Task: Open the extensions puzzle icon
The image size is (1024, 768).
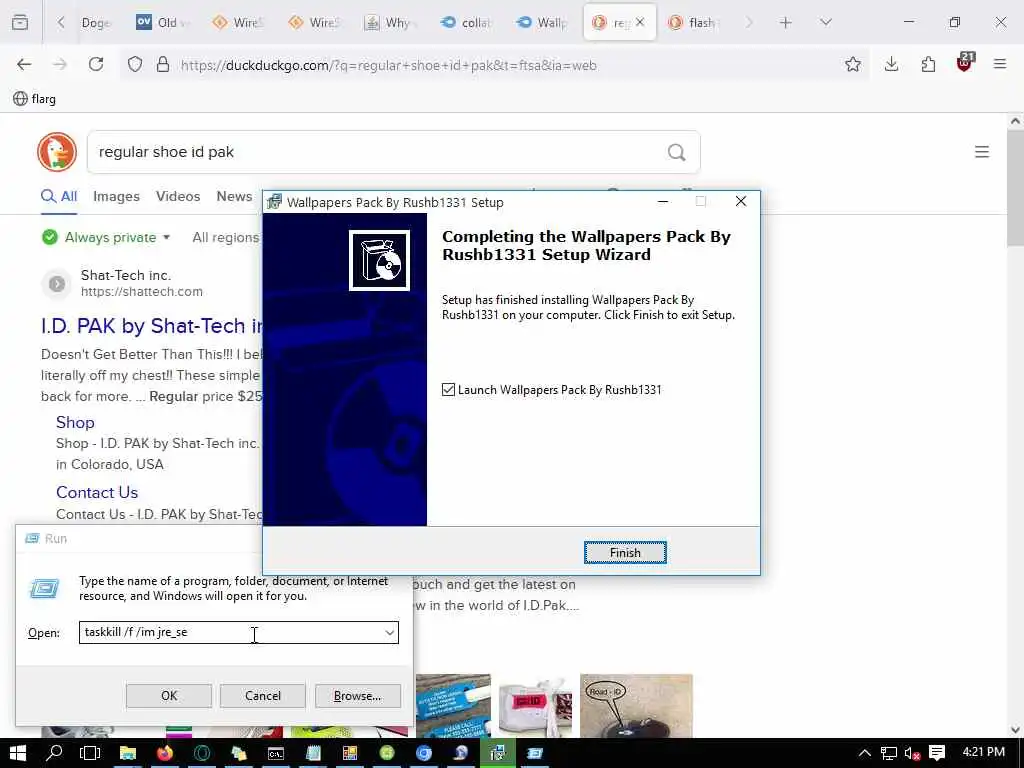Action: click(928, 64)
